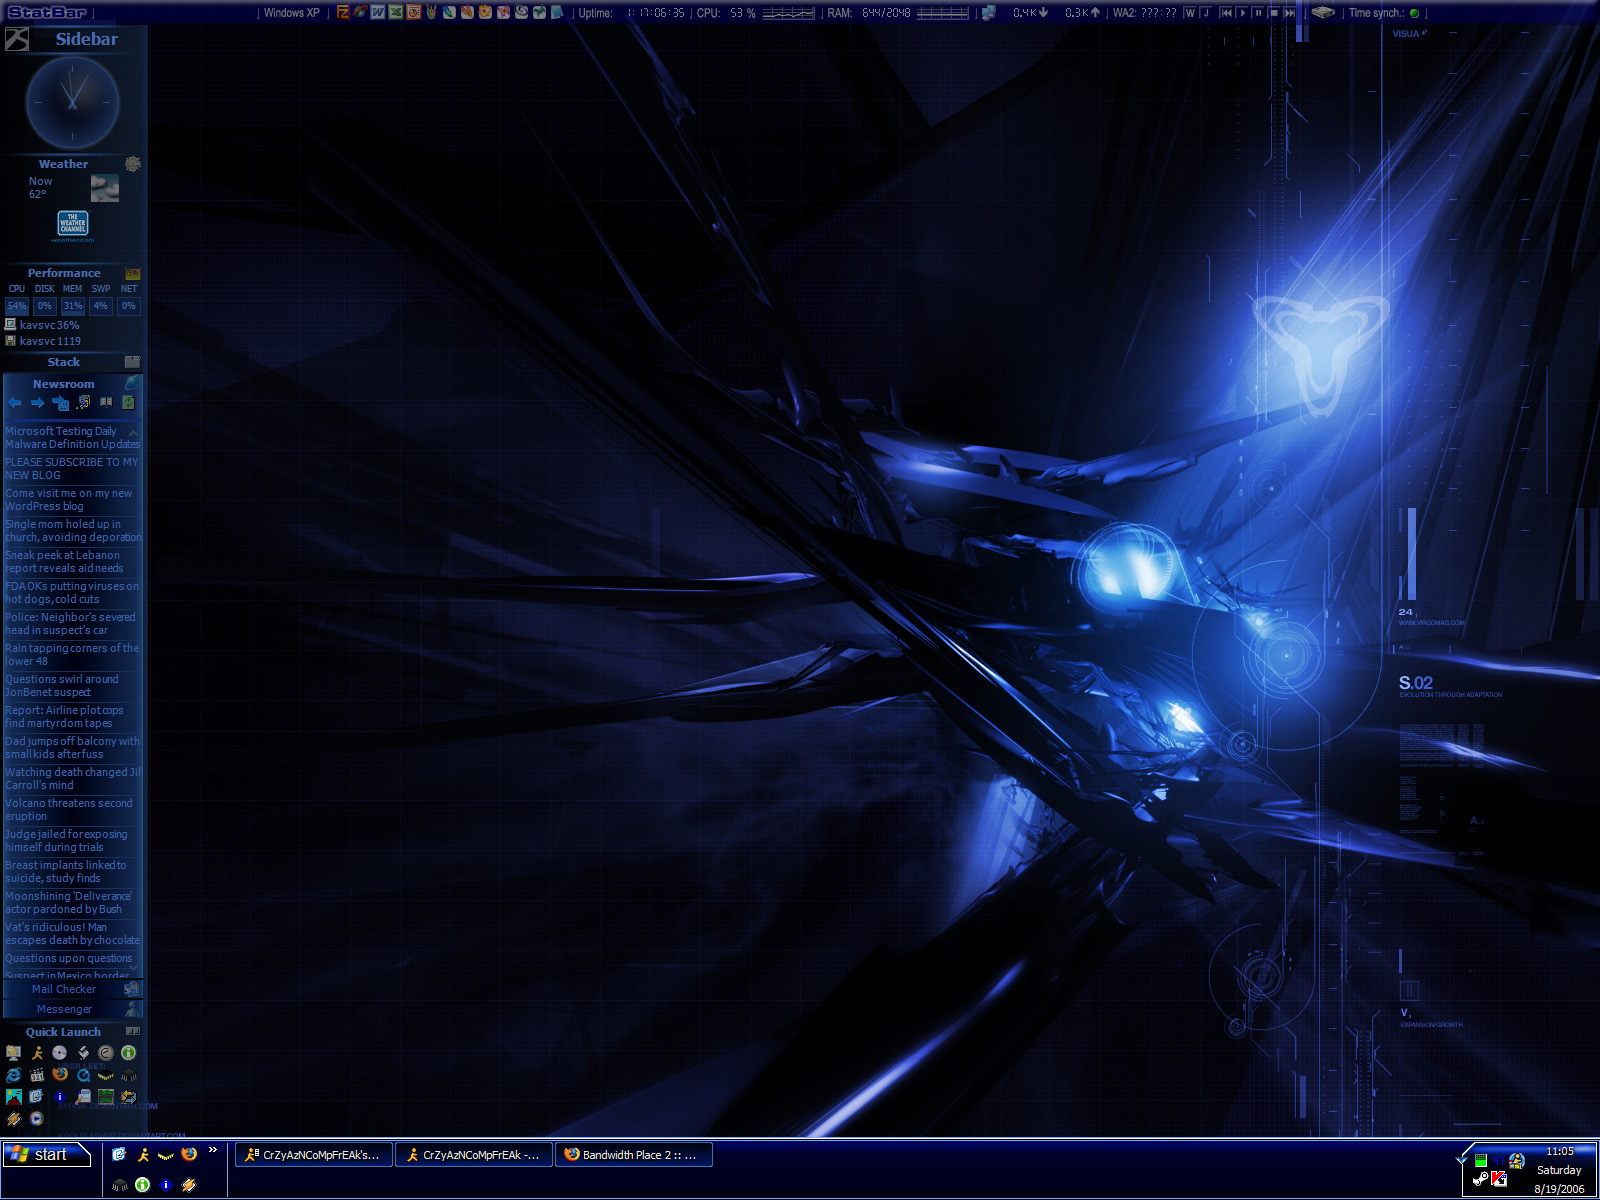Launch AIM from Sidebar Quick Launch

(x=37, y=1053)
